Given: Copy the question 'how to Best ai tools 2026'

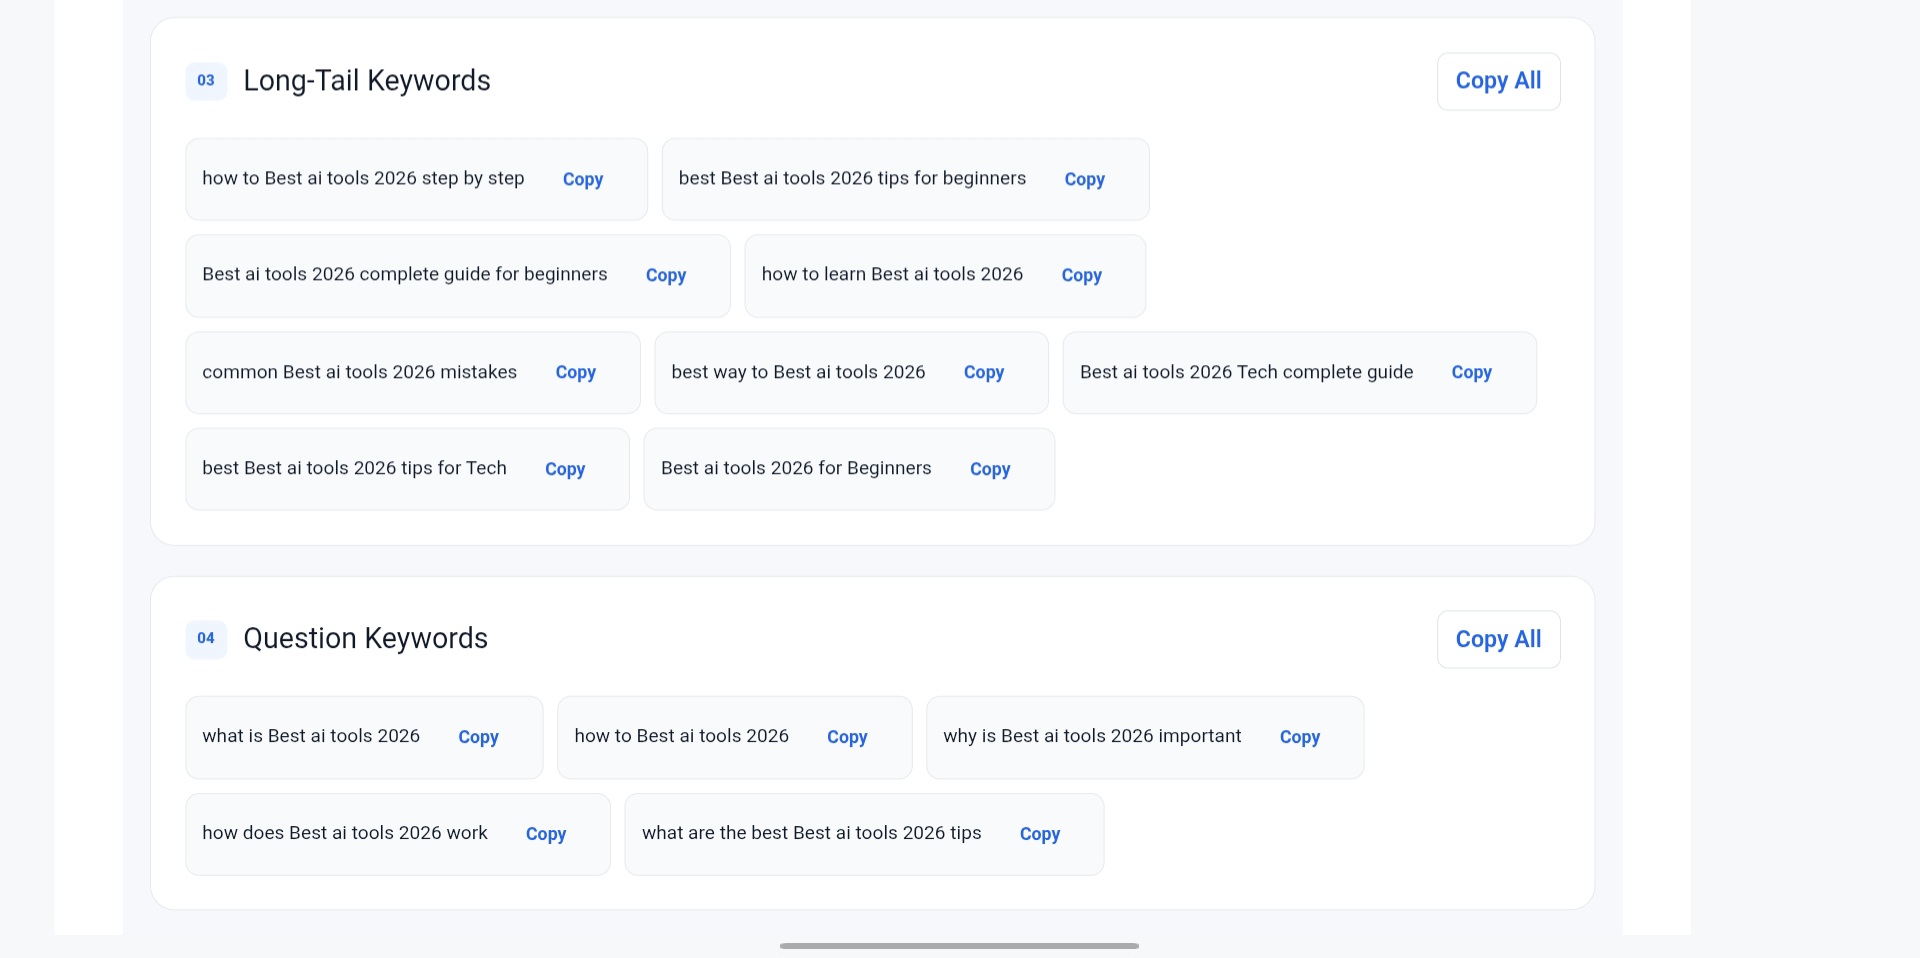Looking at the screenshot, I should tap(847, 737).
